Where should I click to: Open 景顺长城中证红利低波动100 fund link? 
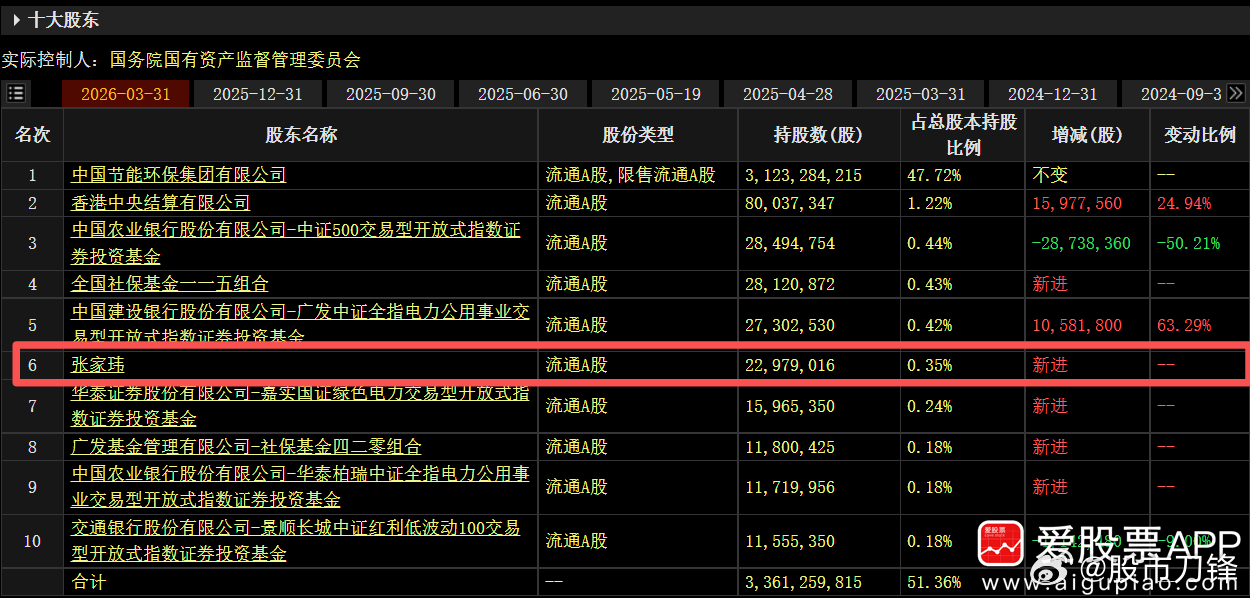296,541
